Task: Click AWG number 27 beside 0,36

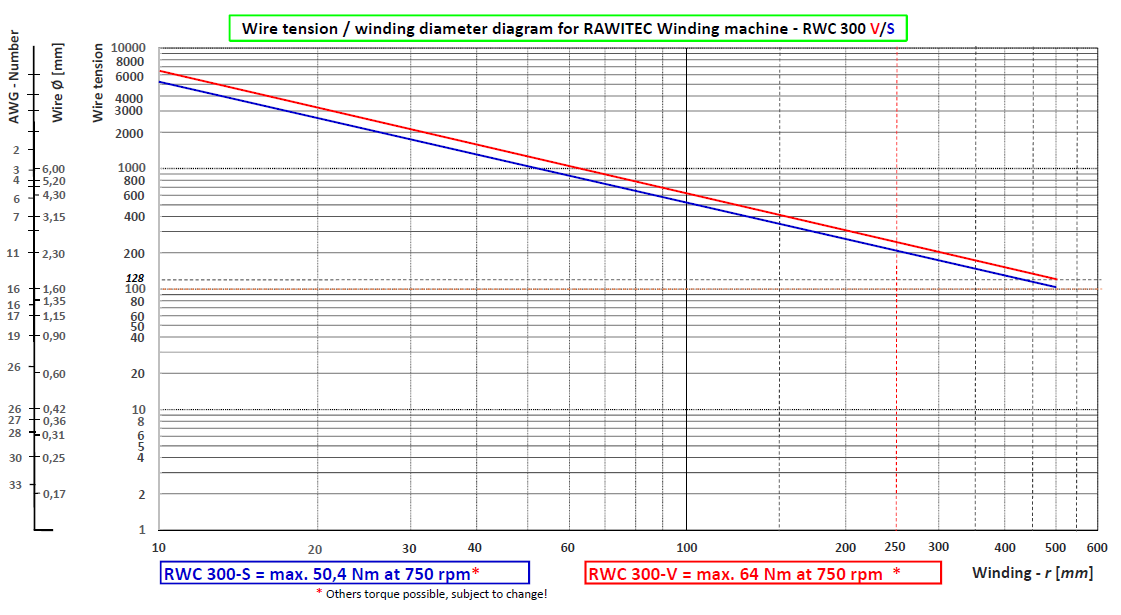Action: click(15, 420)
